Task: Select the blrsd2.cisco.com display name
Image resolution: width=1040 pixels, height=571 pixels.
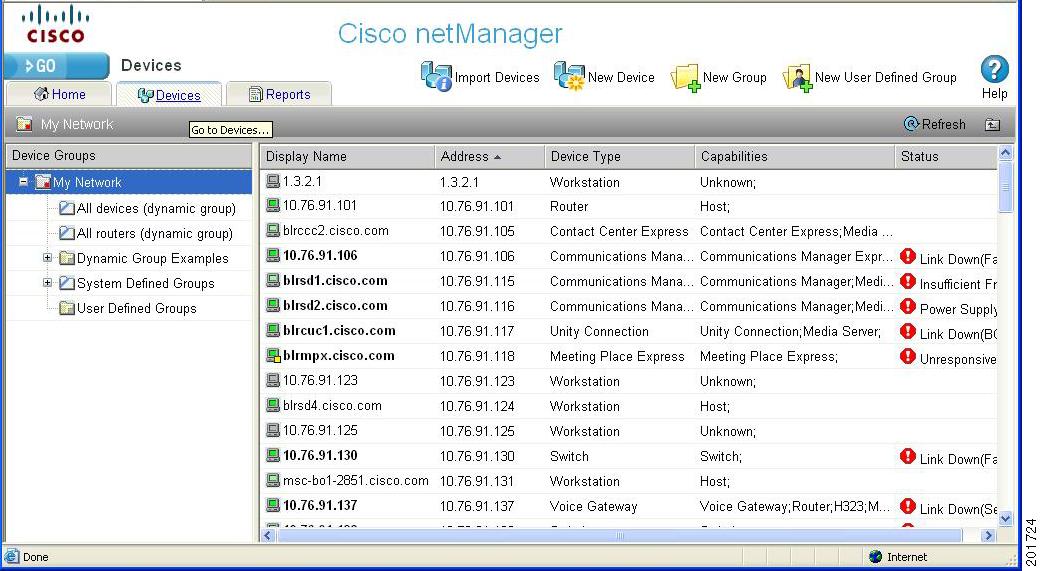Action: pos(335,306)
